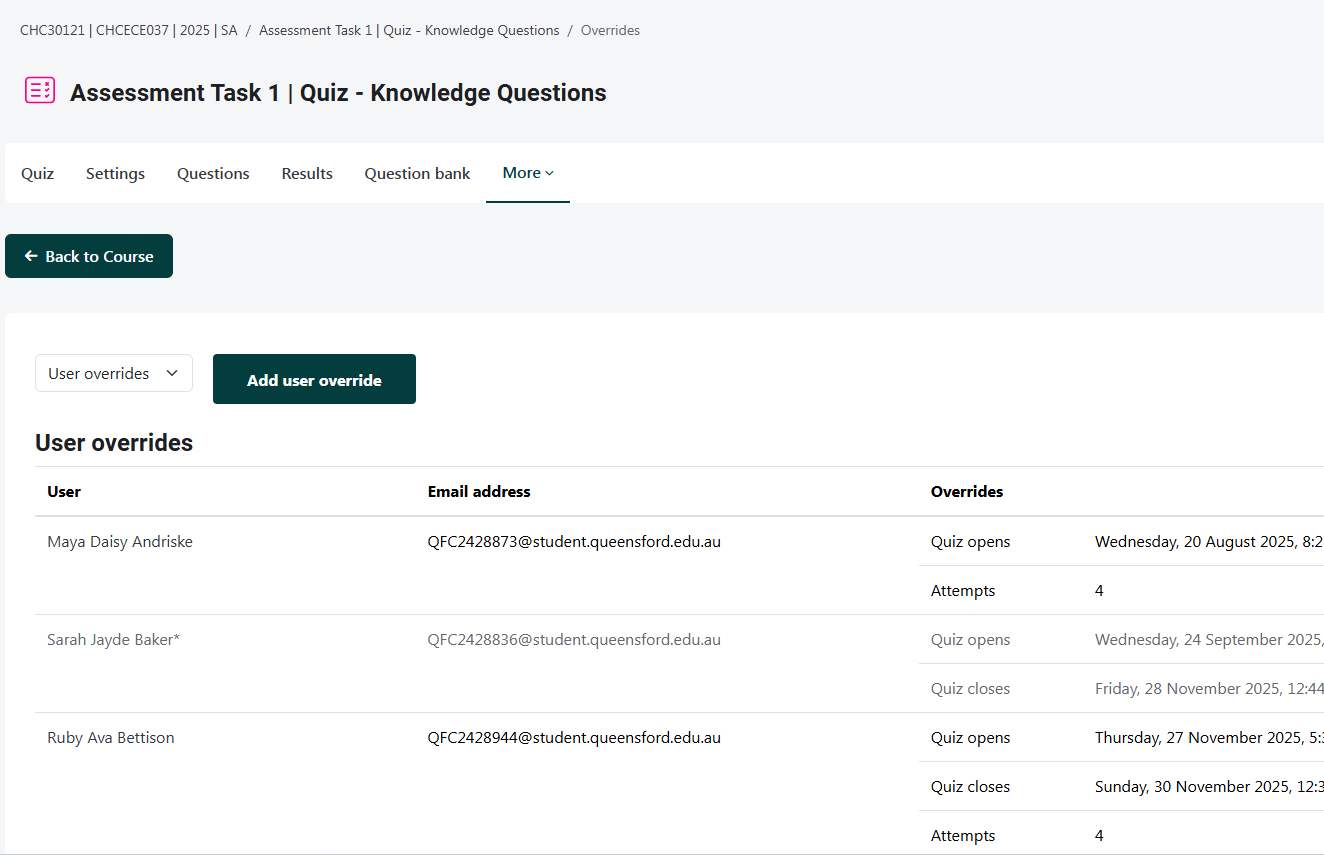Click the User column header
1324x855 pixels.
coord(64,492)
